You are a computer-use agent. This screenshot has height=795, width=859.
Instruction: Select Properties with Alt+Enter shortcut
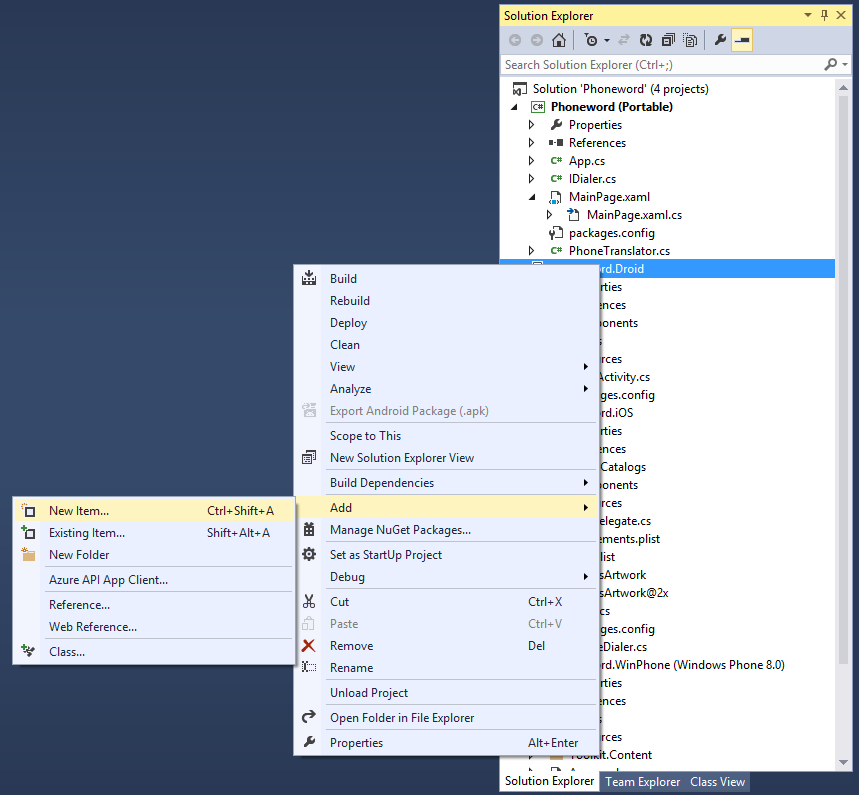point(446,743)
